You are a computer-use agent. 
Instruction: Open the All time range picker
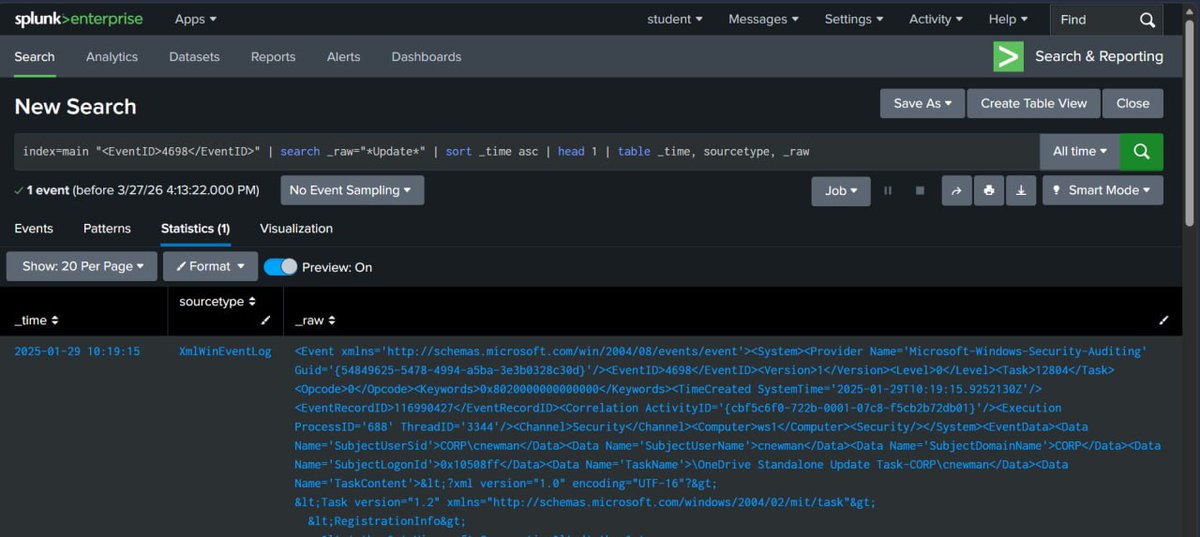click(1080, 152)
